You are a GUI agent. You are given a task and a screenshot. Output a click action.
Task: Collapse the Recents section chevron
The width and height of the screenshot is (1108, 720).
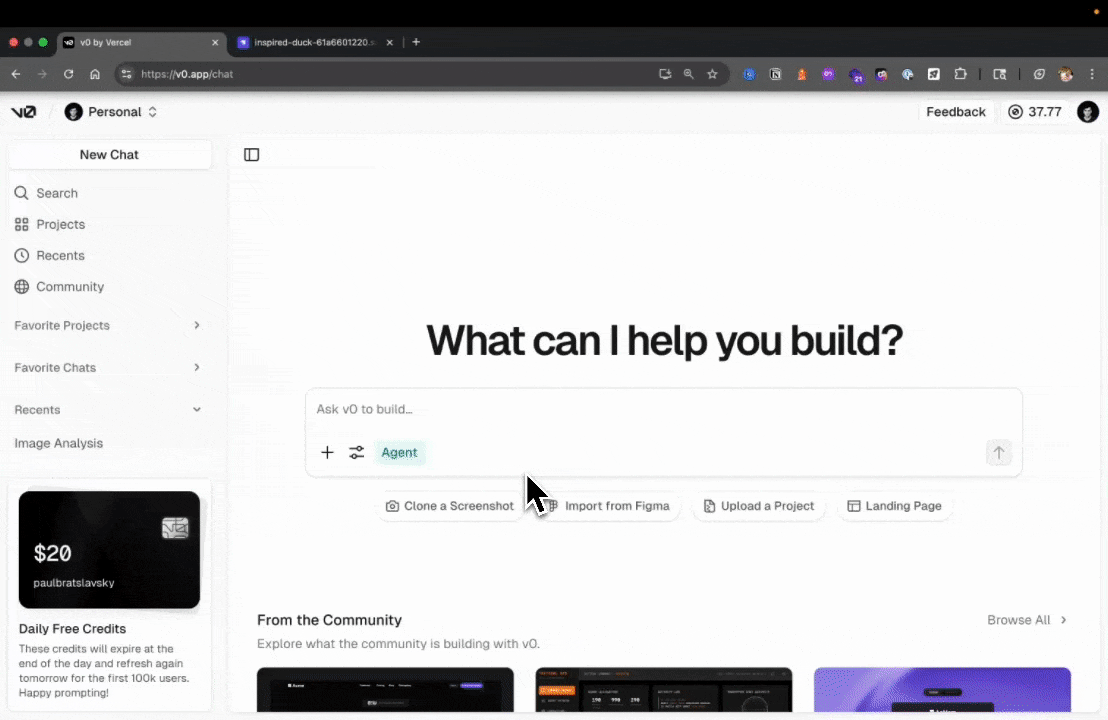coord(196,410)
